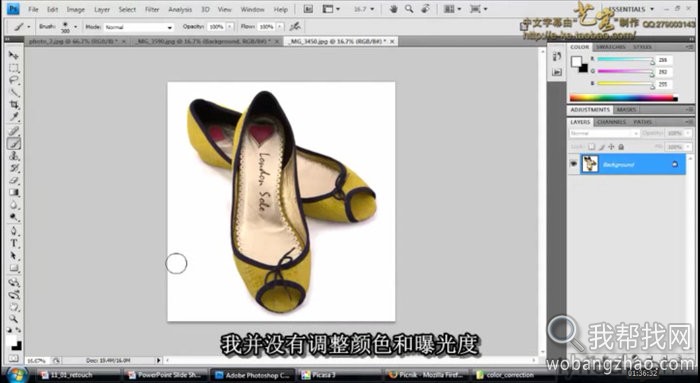700x383 pixels.
Task: Open the File menu
Action: point(33,9)
